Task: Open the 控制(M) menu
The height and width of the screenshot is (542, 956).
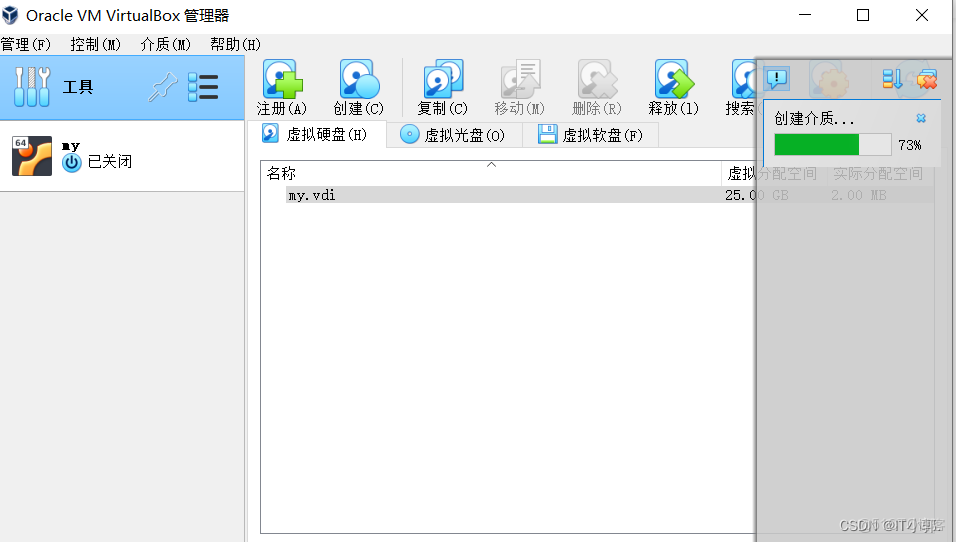Action: click(95, 45)
